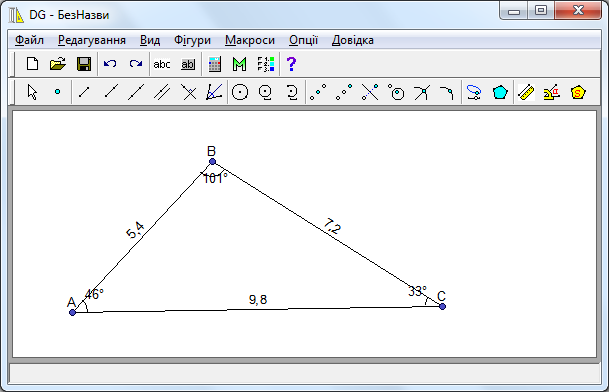Click the 33° angle label
This screenshot has height=392, width=609.
(418, 291)
